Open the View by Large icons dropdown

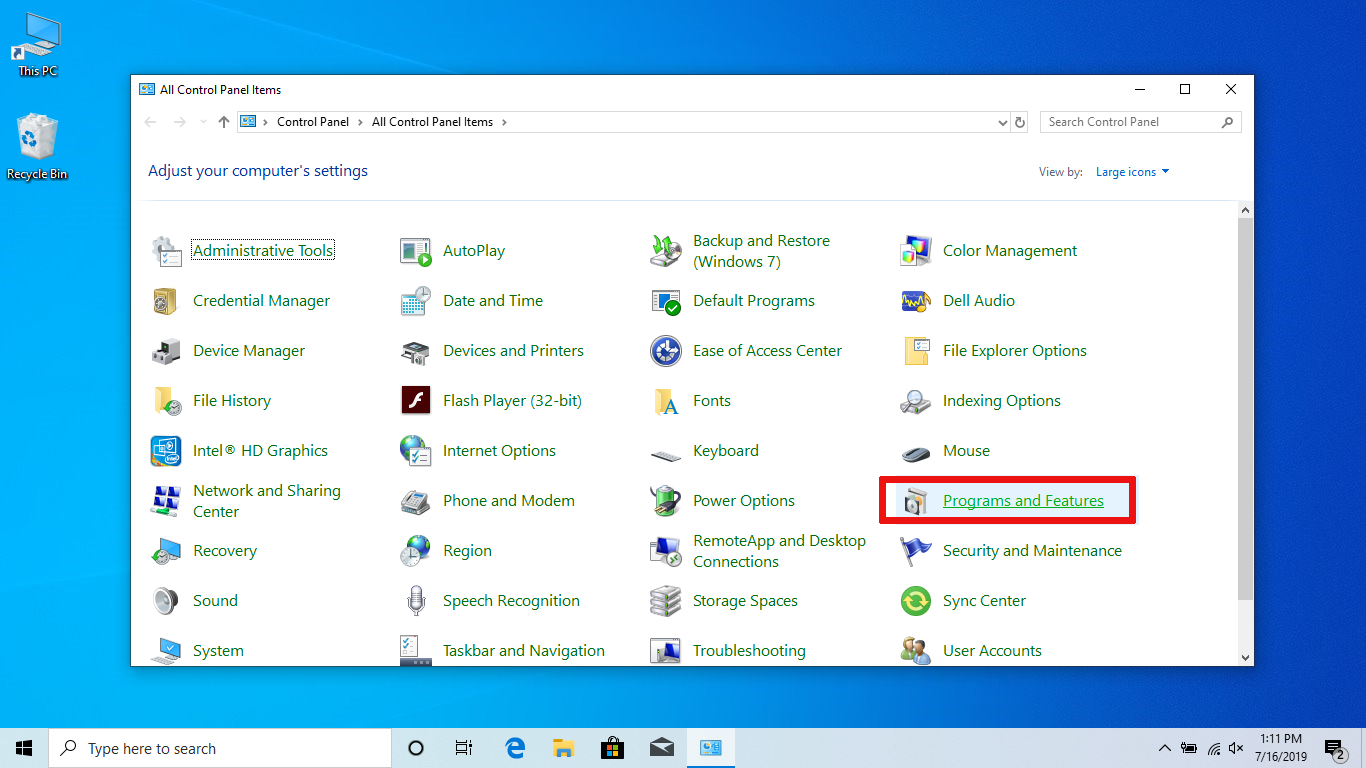(1132, 172)
